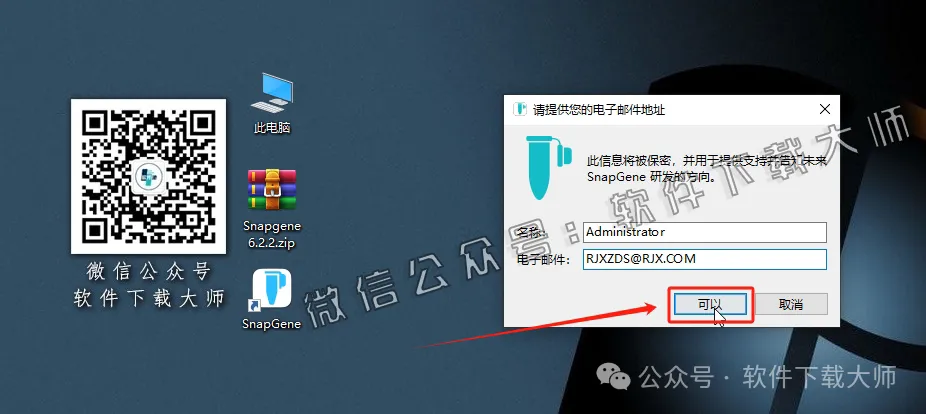Focus the 名称 field containing Administrator
The image size is (926, 414).
[705, 232]
